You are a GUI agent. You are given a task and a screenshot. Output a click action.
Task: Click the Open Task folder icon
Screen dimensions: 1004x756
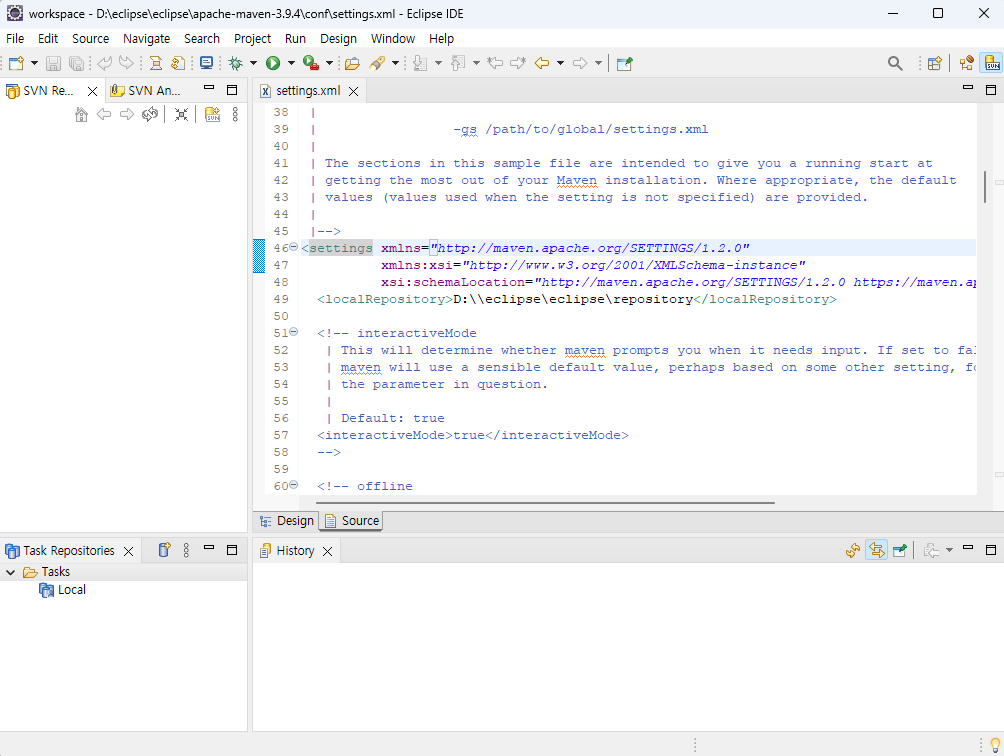pos(352,63)
